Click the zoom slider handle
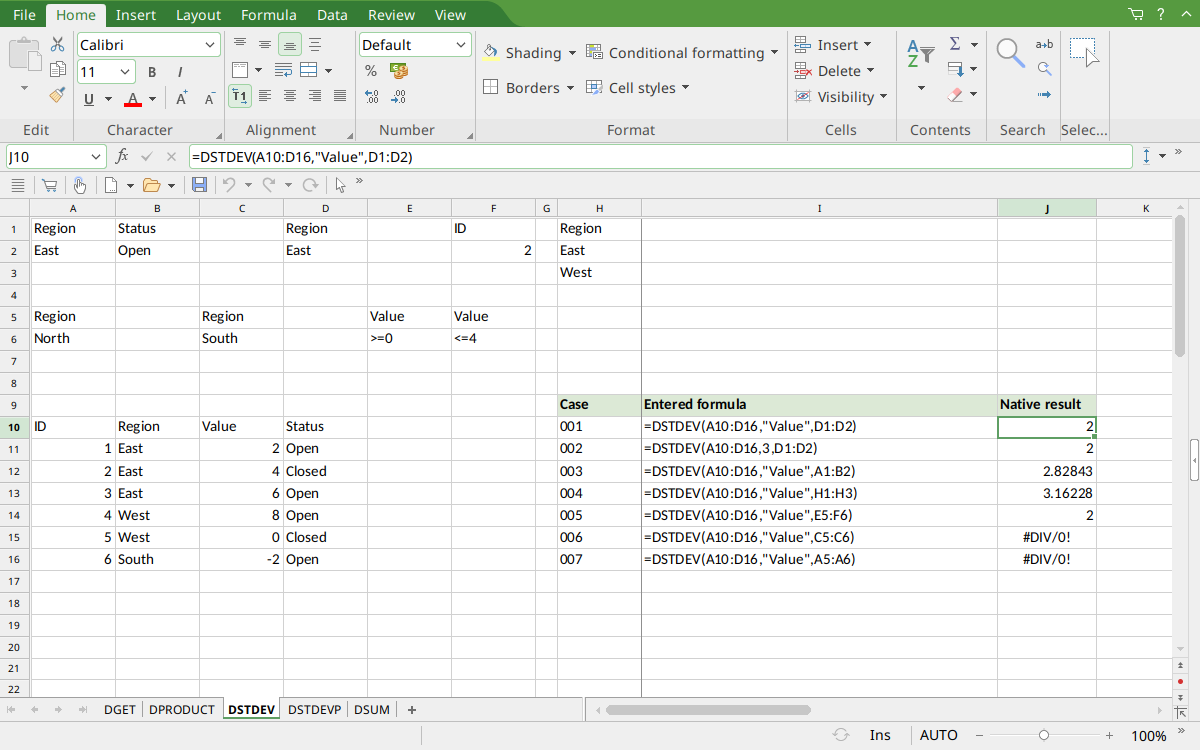 tap(1043, 735)
